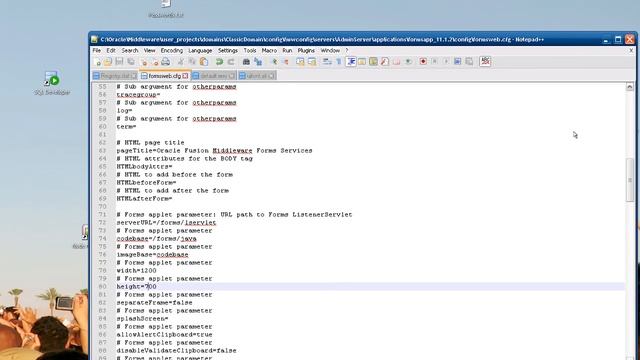Viewport: 640px width, 360px height.
Task: Toggle Show All Characters pilcrow icon
Action: pos(338,62)
